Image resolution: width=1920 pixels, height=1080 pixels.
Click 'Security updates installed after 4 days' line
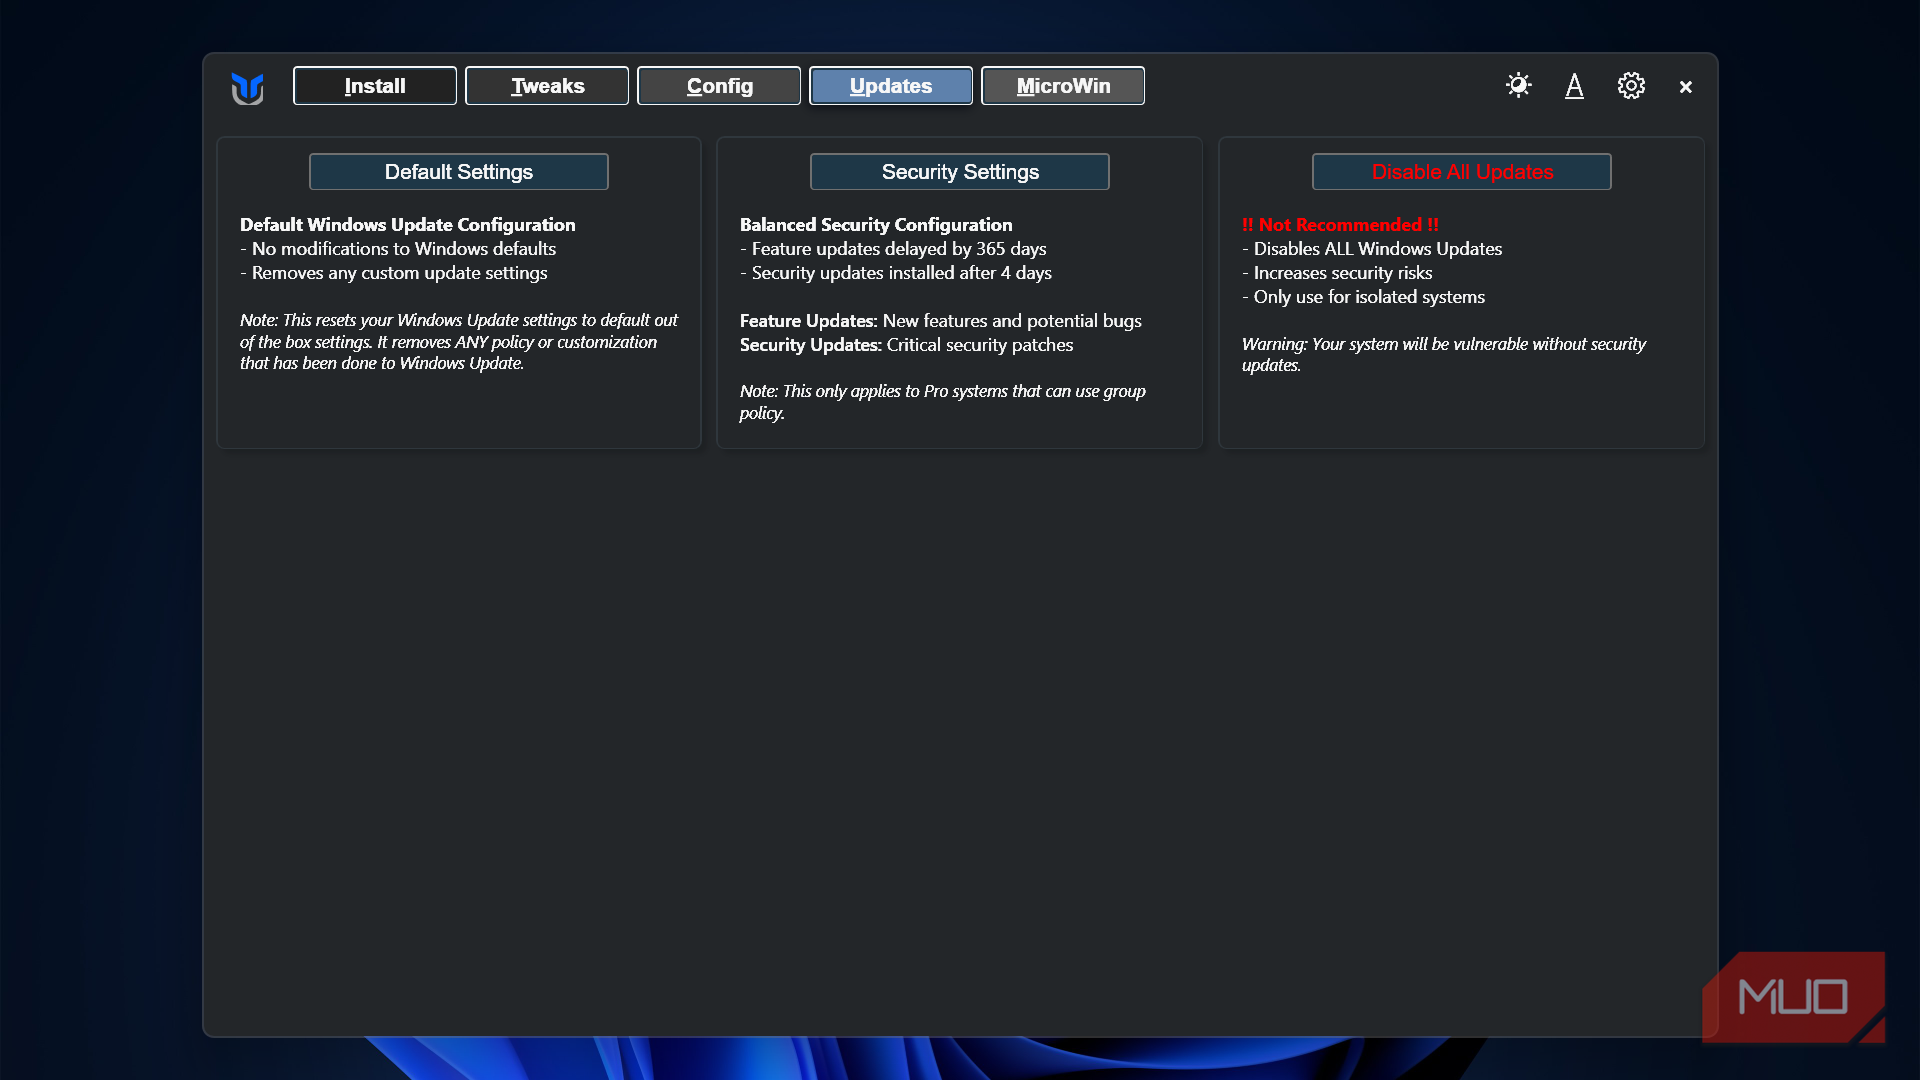click(896, 273)
